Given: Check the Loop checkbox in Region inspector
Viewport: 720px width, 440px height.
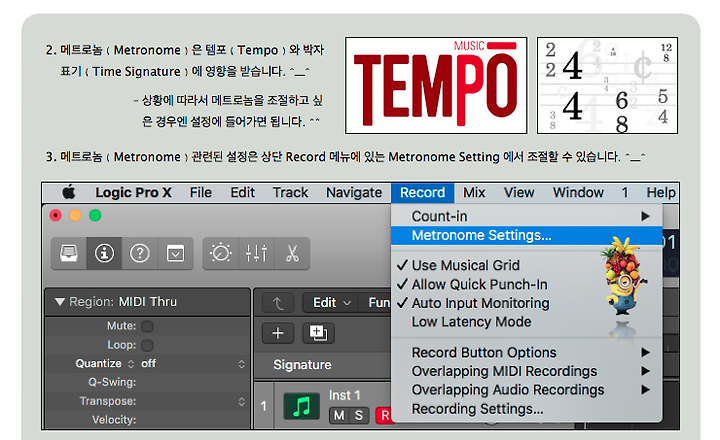Looking at the screenshot, I should pyautogui.click(x=147, y=345).
